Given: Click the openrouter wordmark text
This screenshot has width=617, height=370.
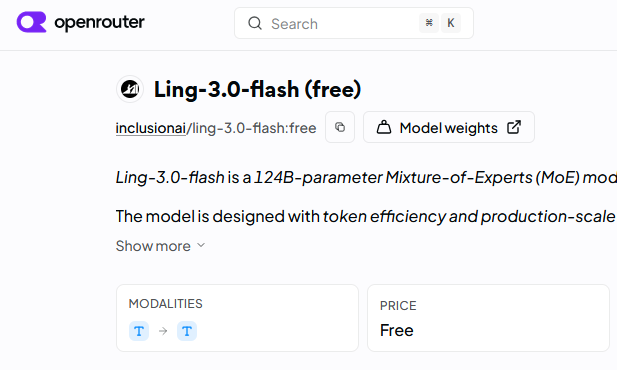Looking at the screenshot, I should tap(100, 22).
